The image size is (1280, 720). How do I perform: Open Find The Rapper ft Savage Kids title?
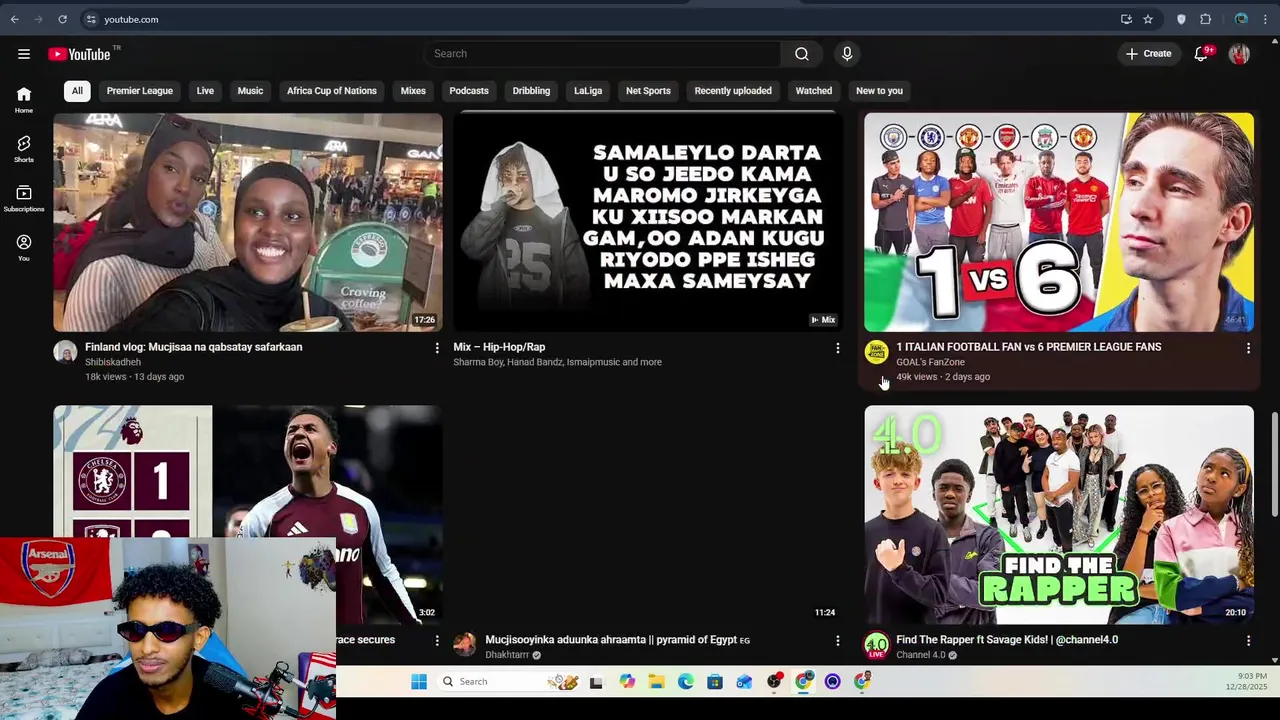pyautogui.click(x=1007, y=640)
